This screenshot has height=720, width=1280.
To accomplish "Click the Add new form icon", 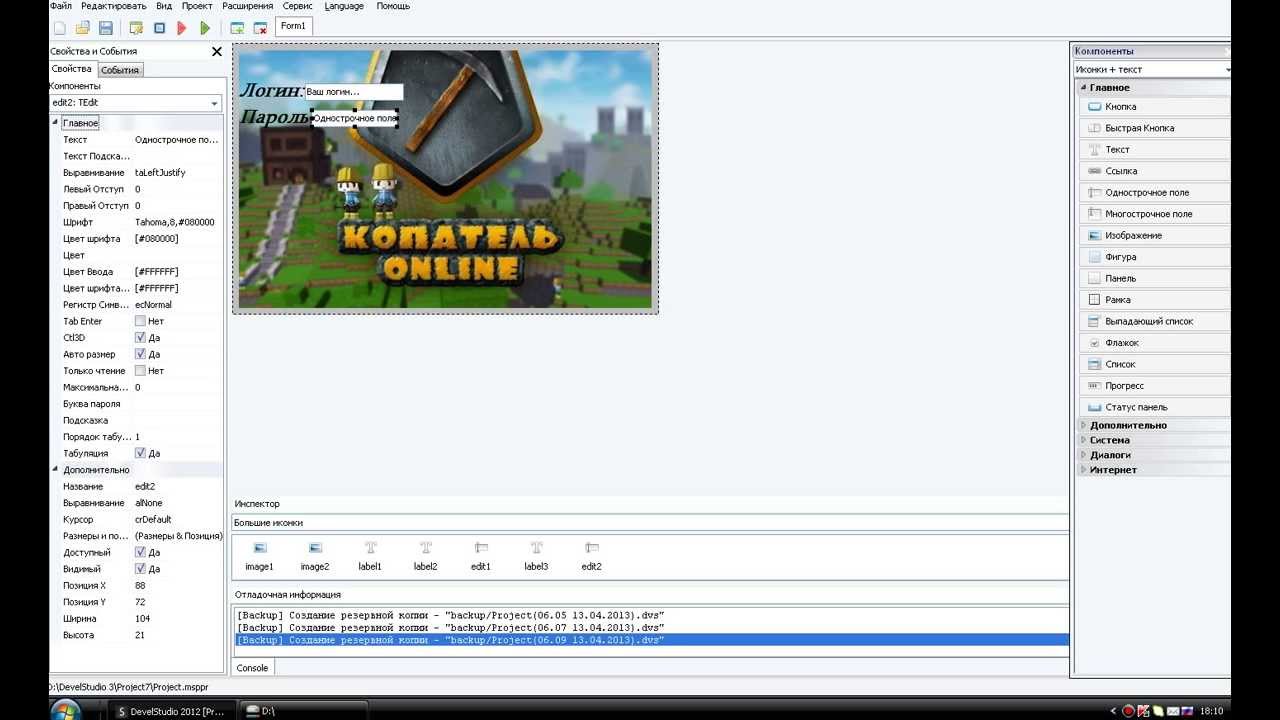I will click(x=237, y=28).
